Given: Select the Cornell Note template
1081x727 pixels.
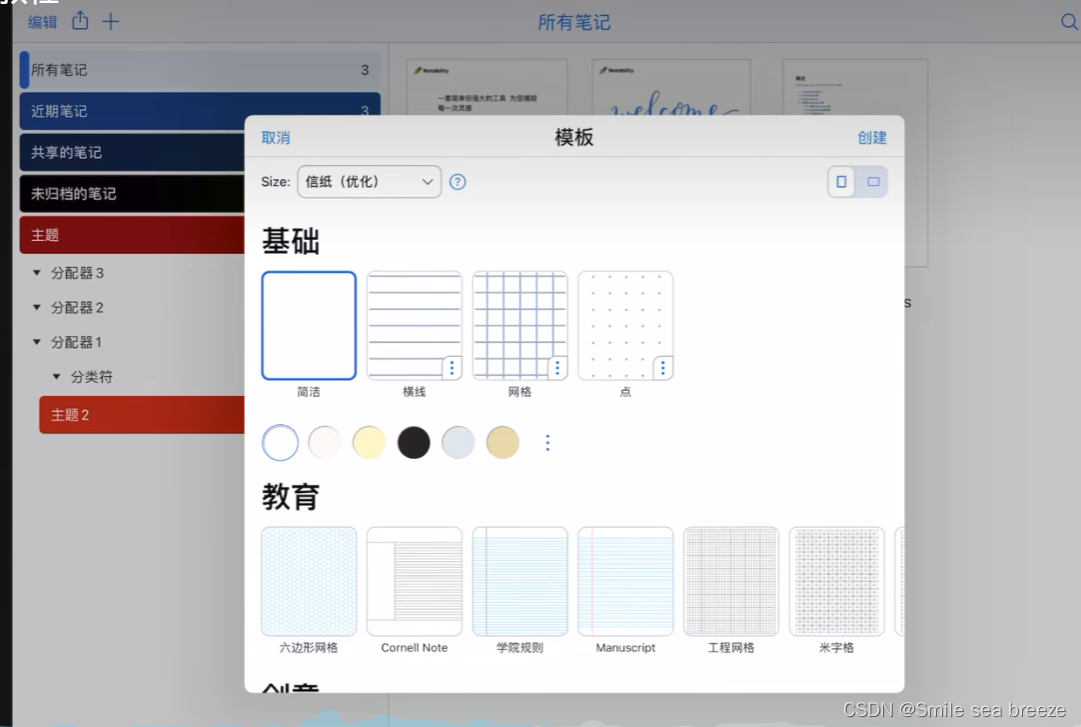Looking at the screenshot, I should (x=414, y=582).
